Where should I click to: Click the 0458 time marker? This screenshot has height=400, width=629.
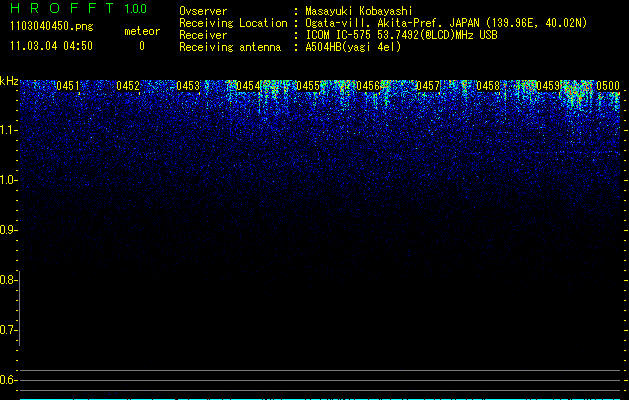[488, 86]
